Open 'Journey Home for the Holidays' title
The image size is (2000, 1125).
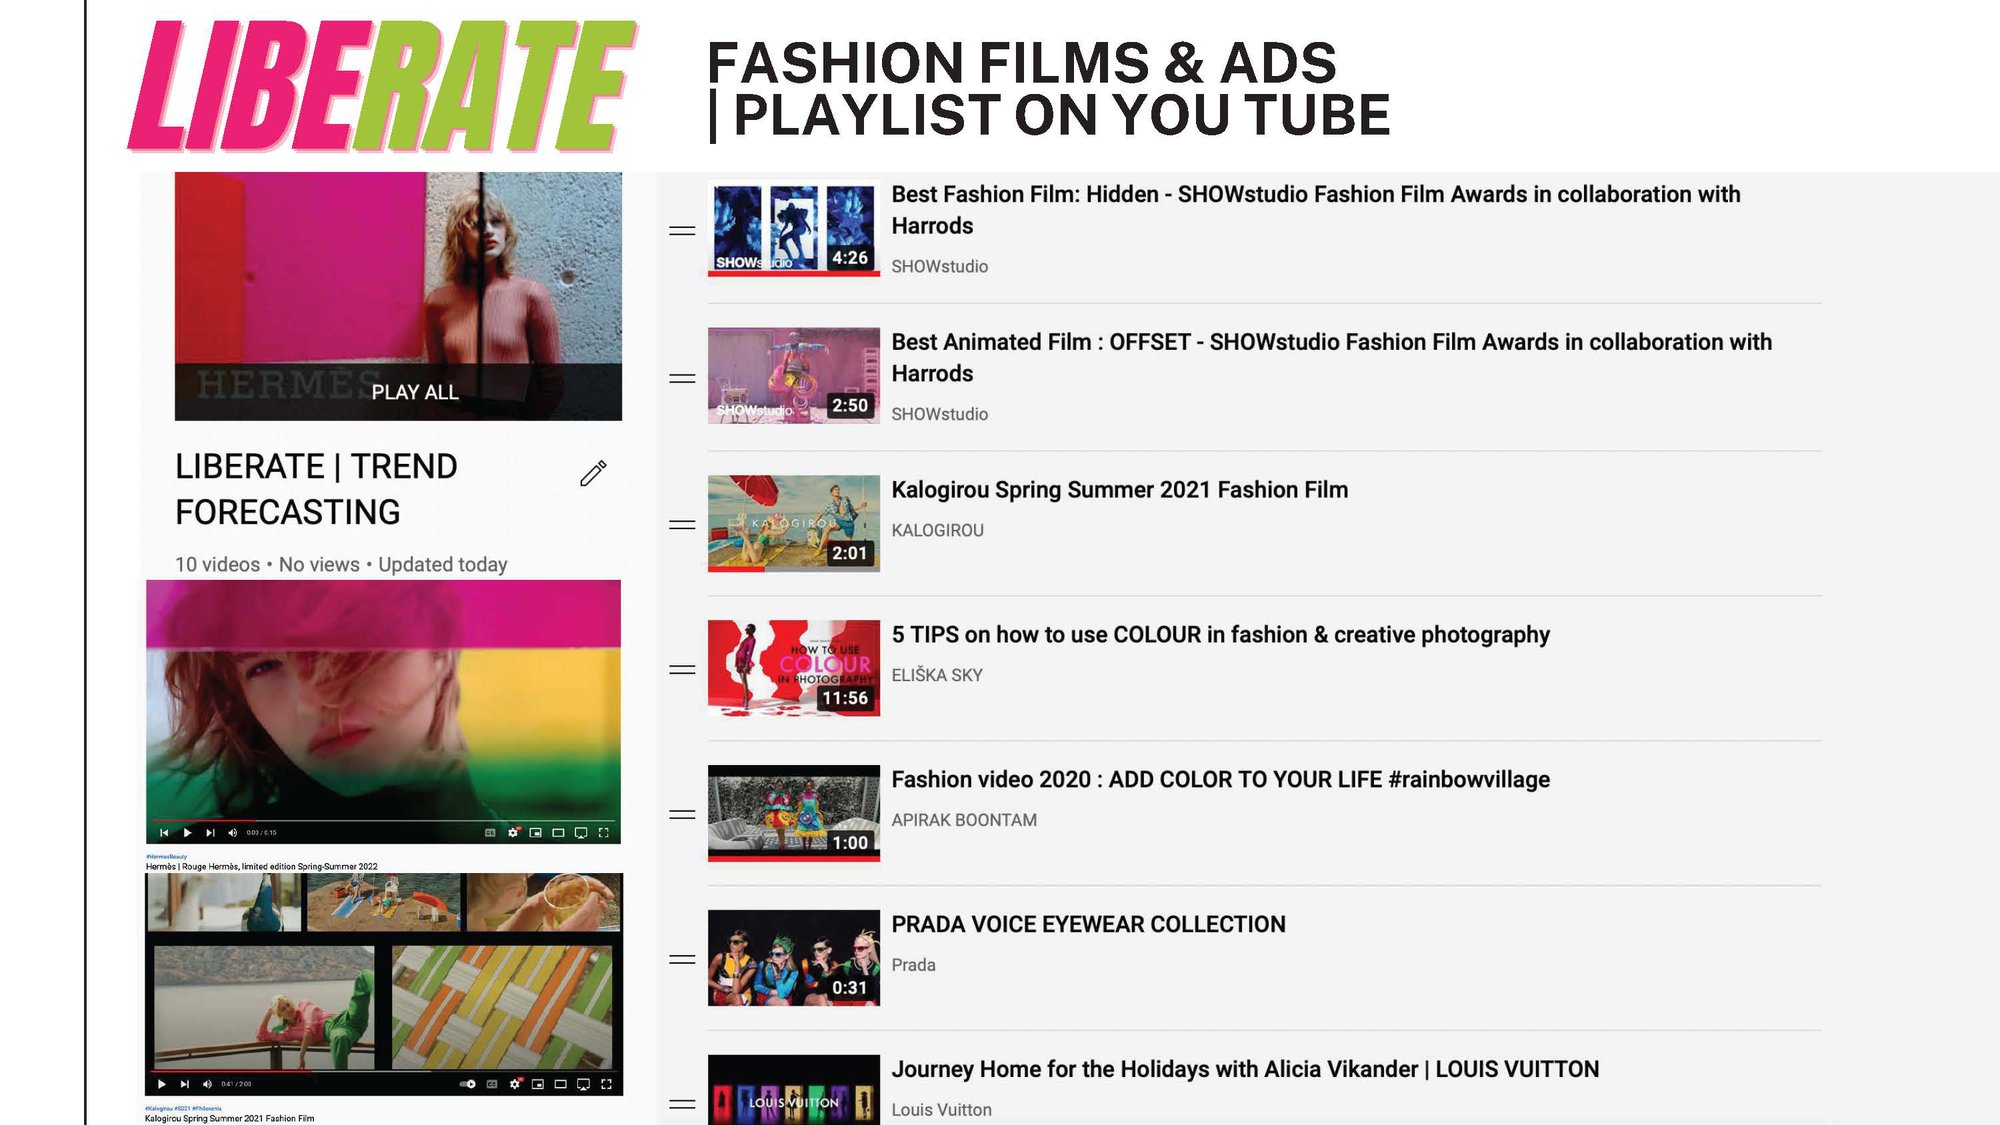pos(1245,1069)
